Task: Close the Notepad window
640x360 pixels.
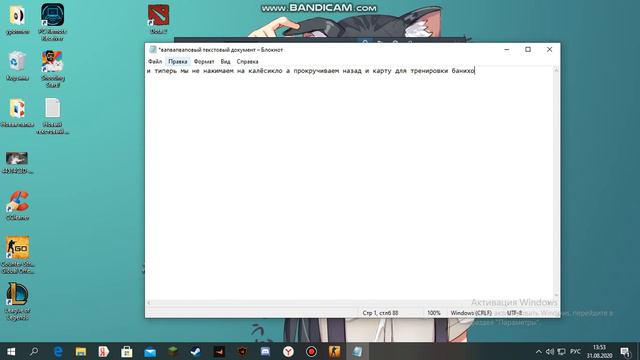Action: click(x=549, y=49)
